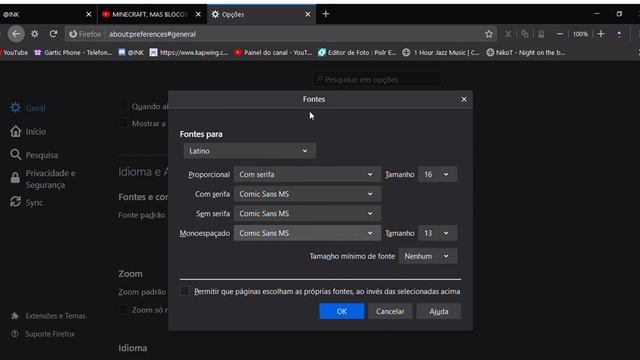Open Suporte Firefox link
The width and height of the screenshot is (640, 360).
pos(43,334)
